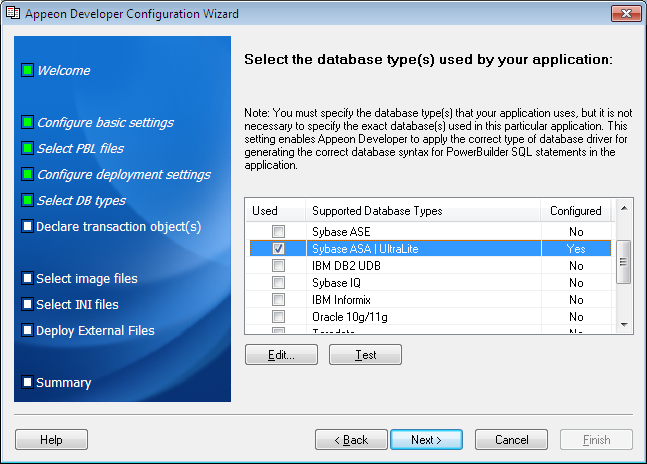The width and height of the screenshot is (647, 464).
Task: Click the database list scrollbar thumb
Action: click(x=623, y=262)
